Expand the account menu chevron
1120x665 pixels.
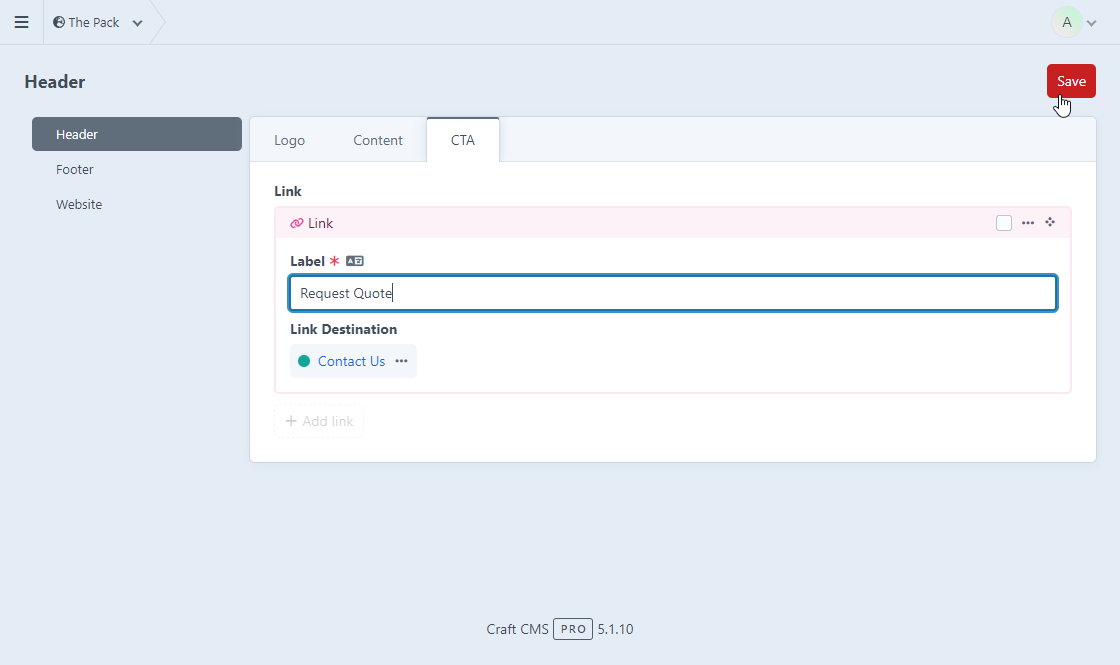click(x=1092, y=23)
